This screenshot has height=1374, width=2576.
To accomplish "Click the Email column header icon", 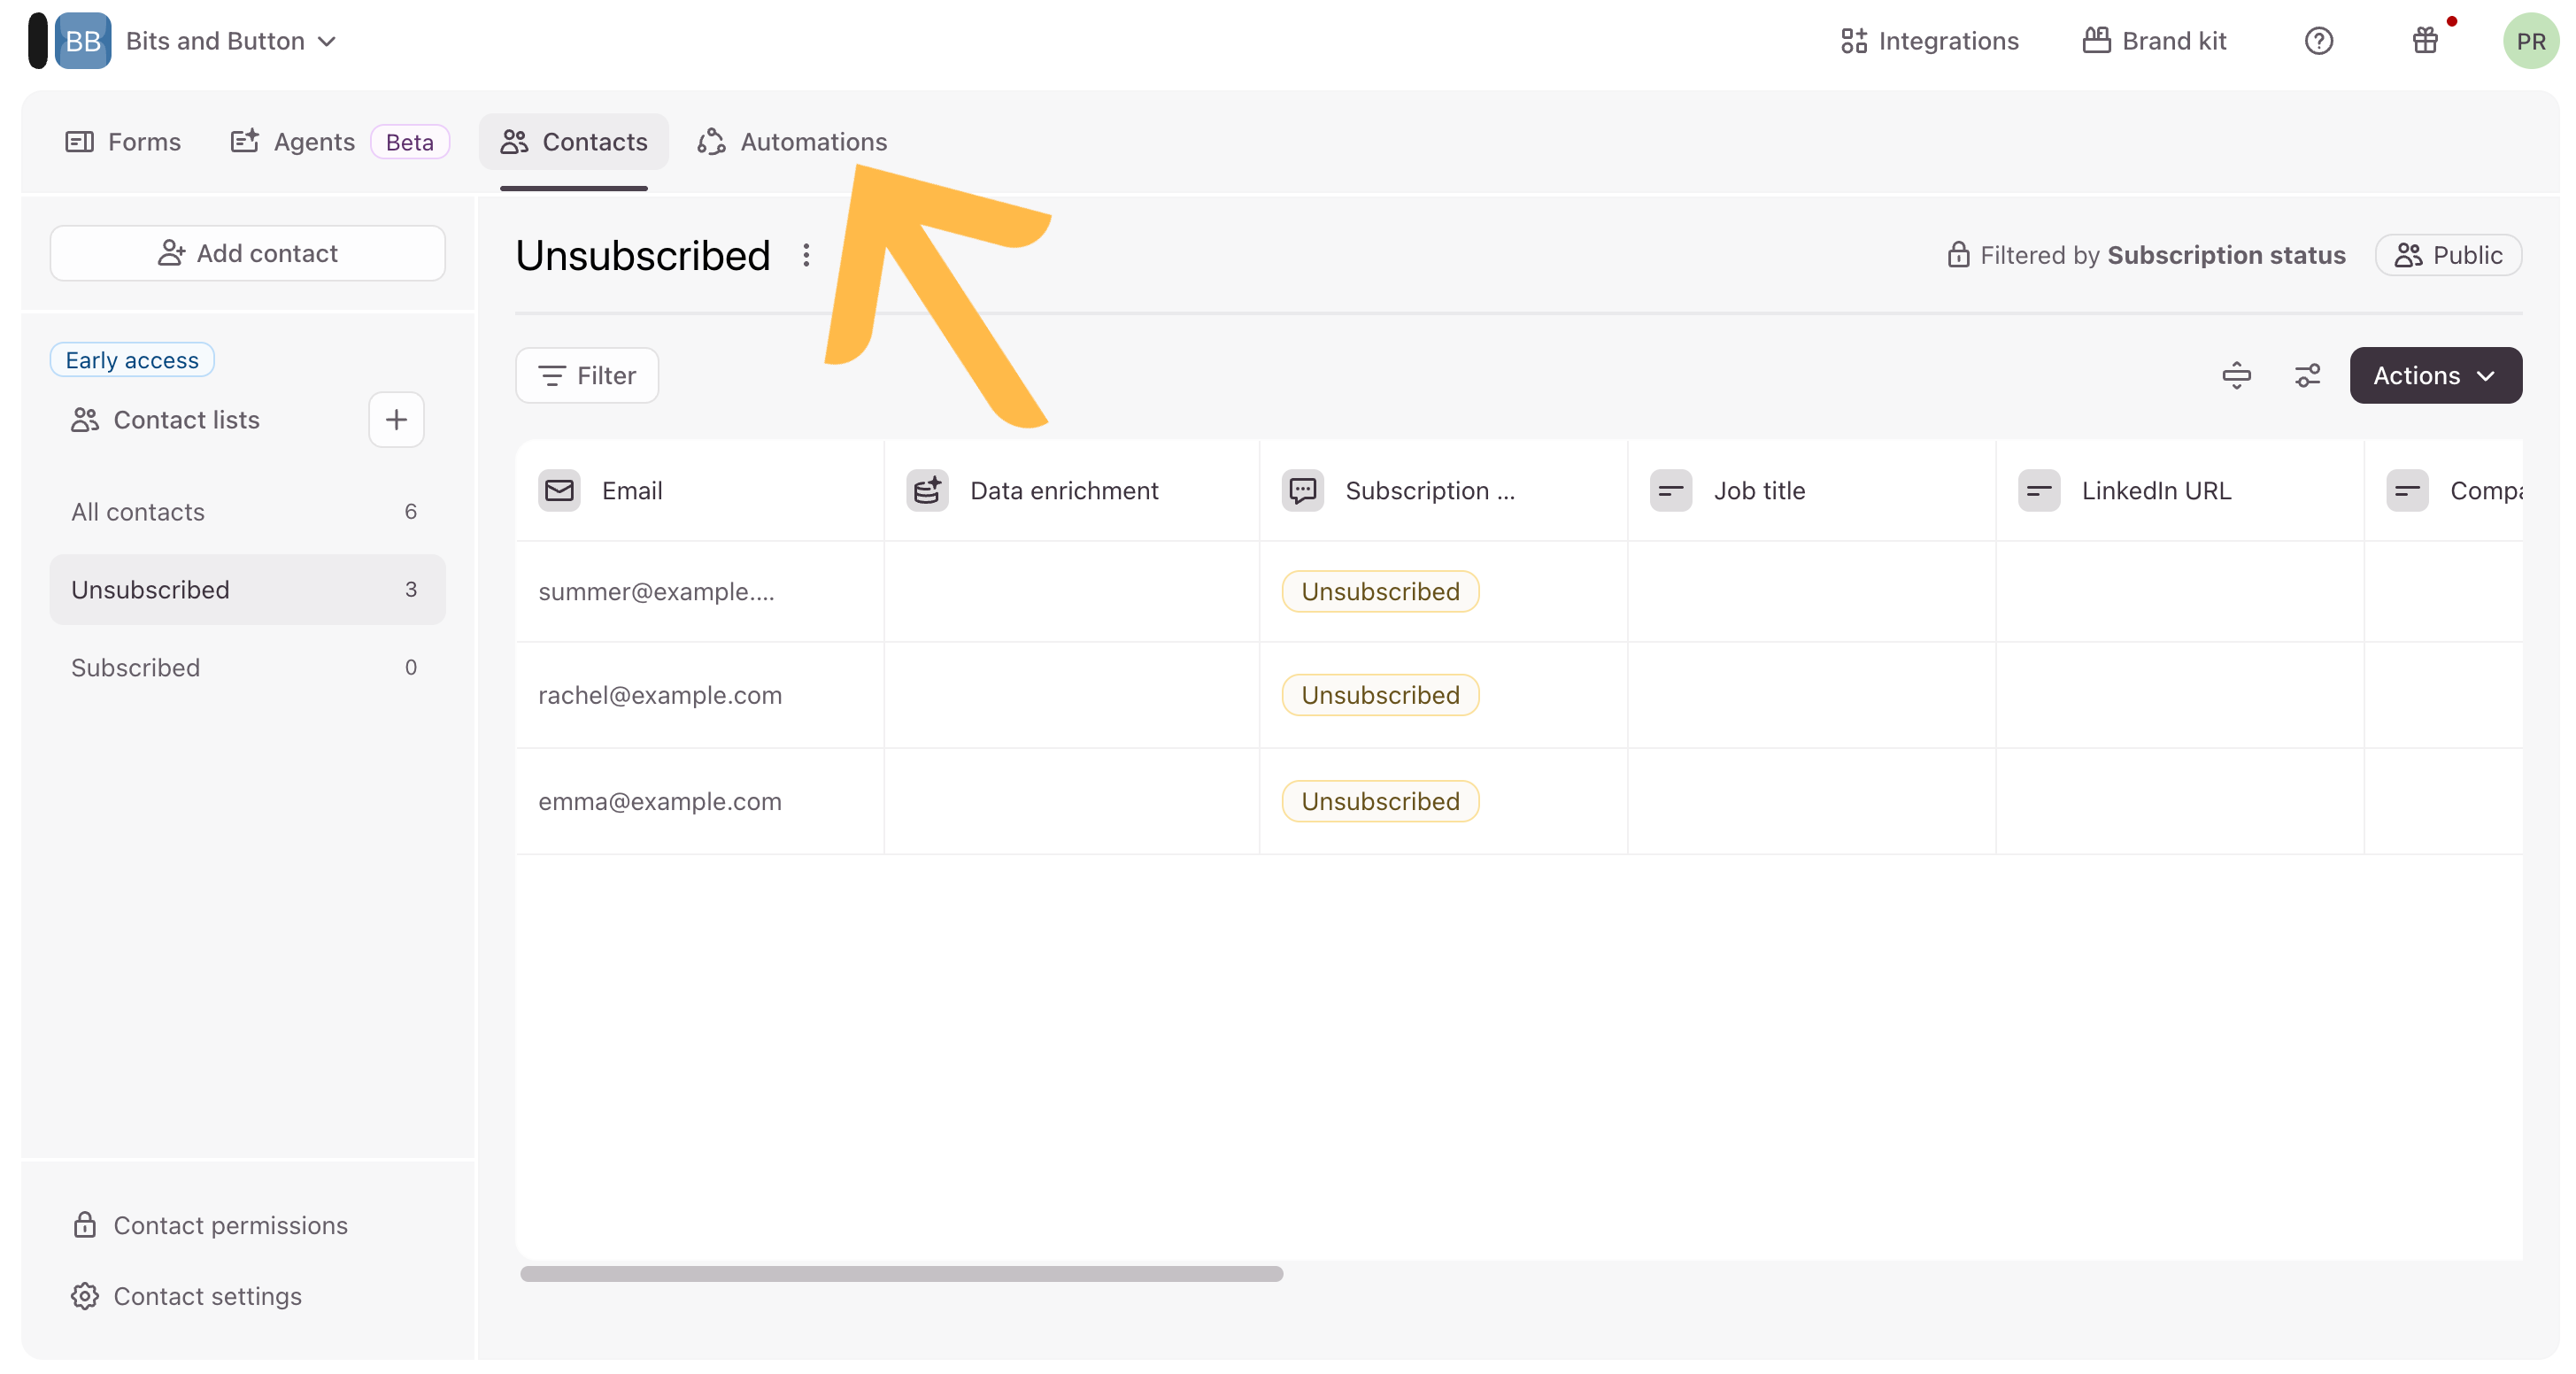I will (x=559, y=490).
